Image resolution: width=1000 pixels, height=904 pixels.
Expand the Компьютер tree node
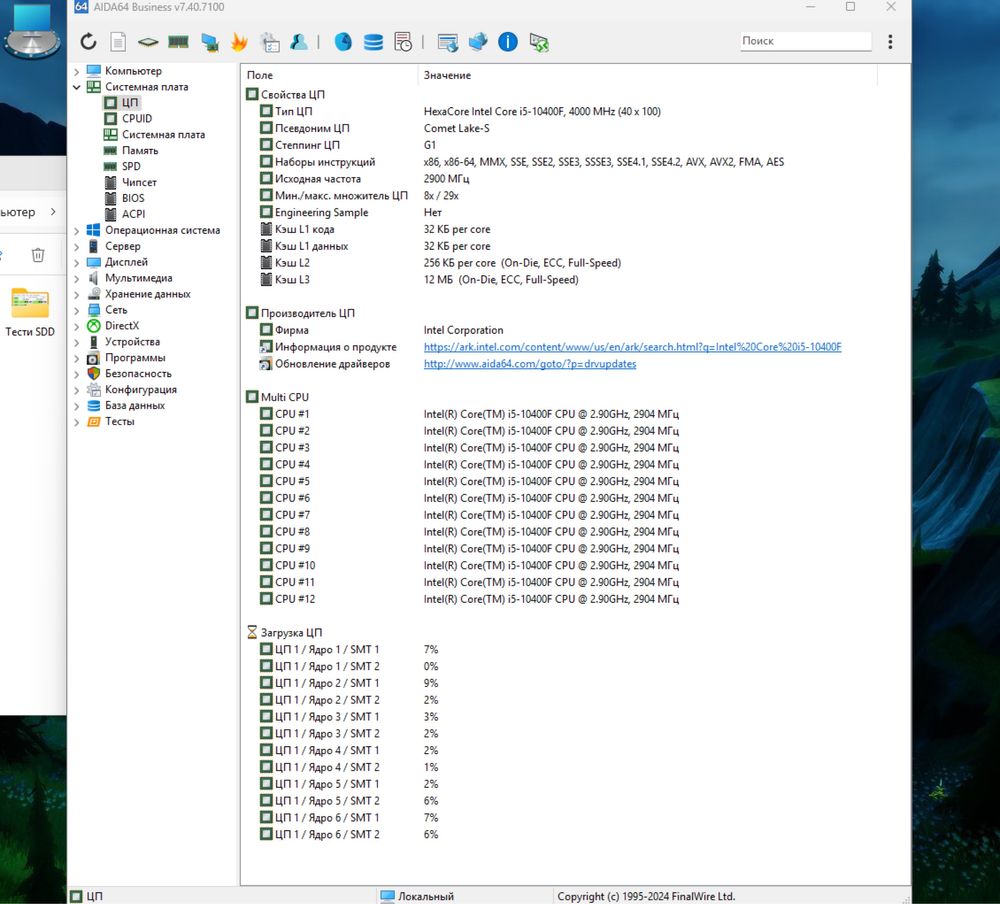click(x=77, y=71)
